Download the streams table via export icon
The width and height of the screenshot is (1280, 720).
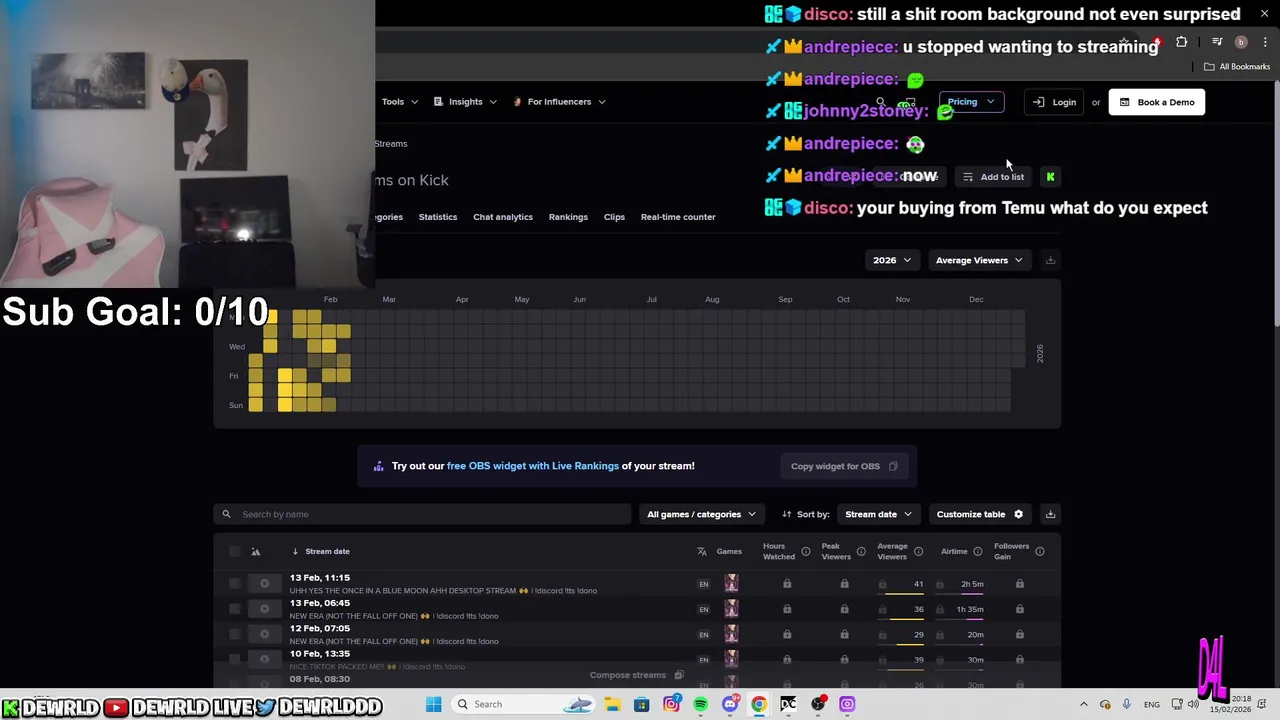point(1050,514)
